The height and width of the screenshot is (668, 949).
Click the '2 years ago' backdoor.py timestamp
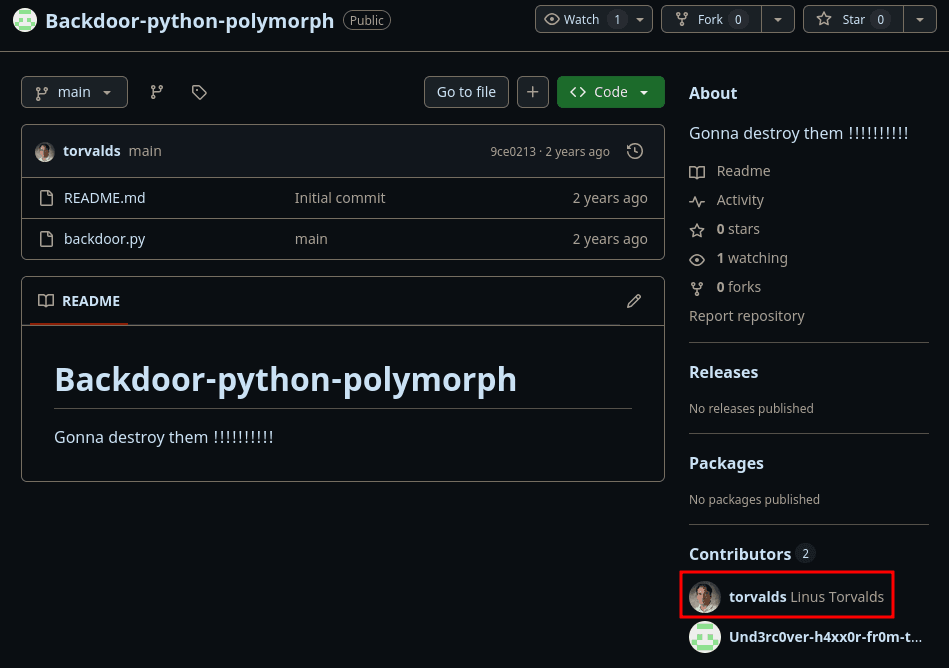tap(610, 239)
